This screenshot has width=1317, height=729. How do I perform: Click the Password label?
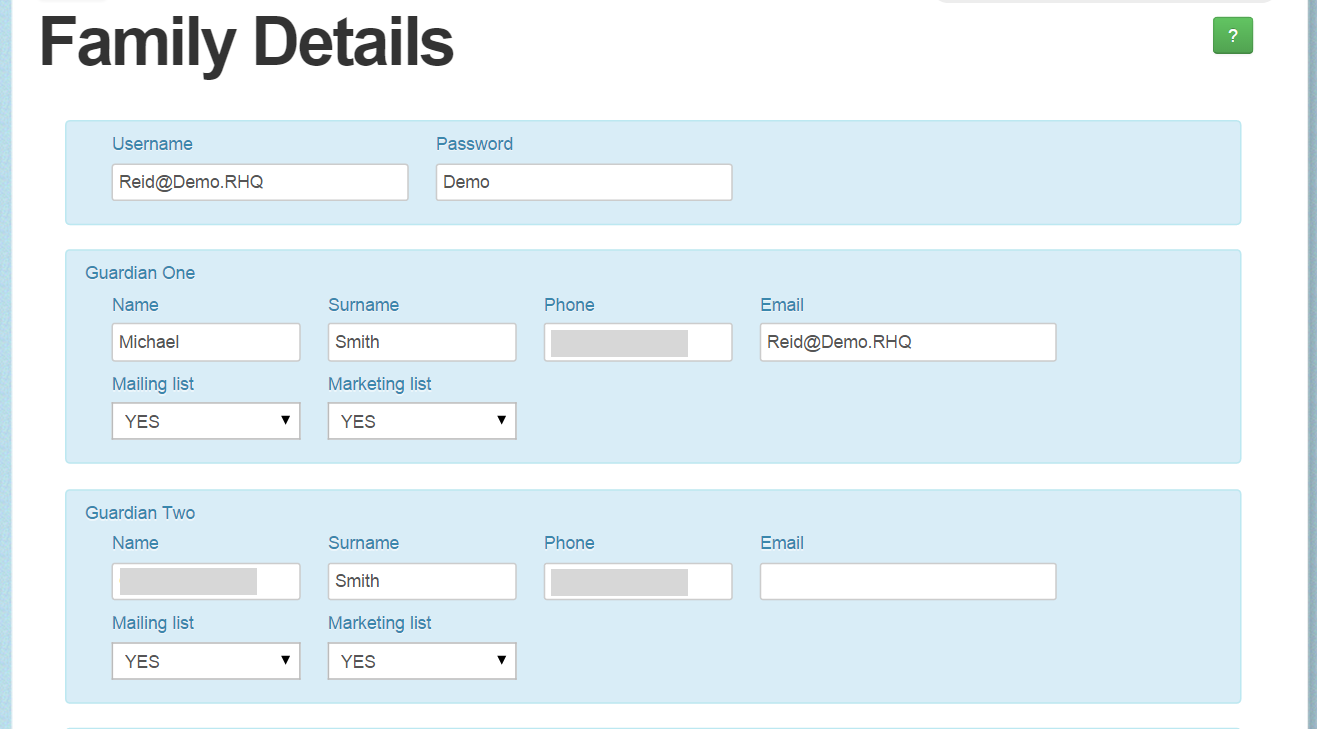(474, 144)
